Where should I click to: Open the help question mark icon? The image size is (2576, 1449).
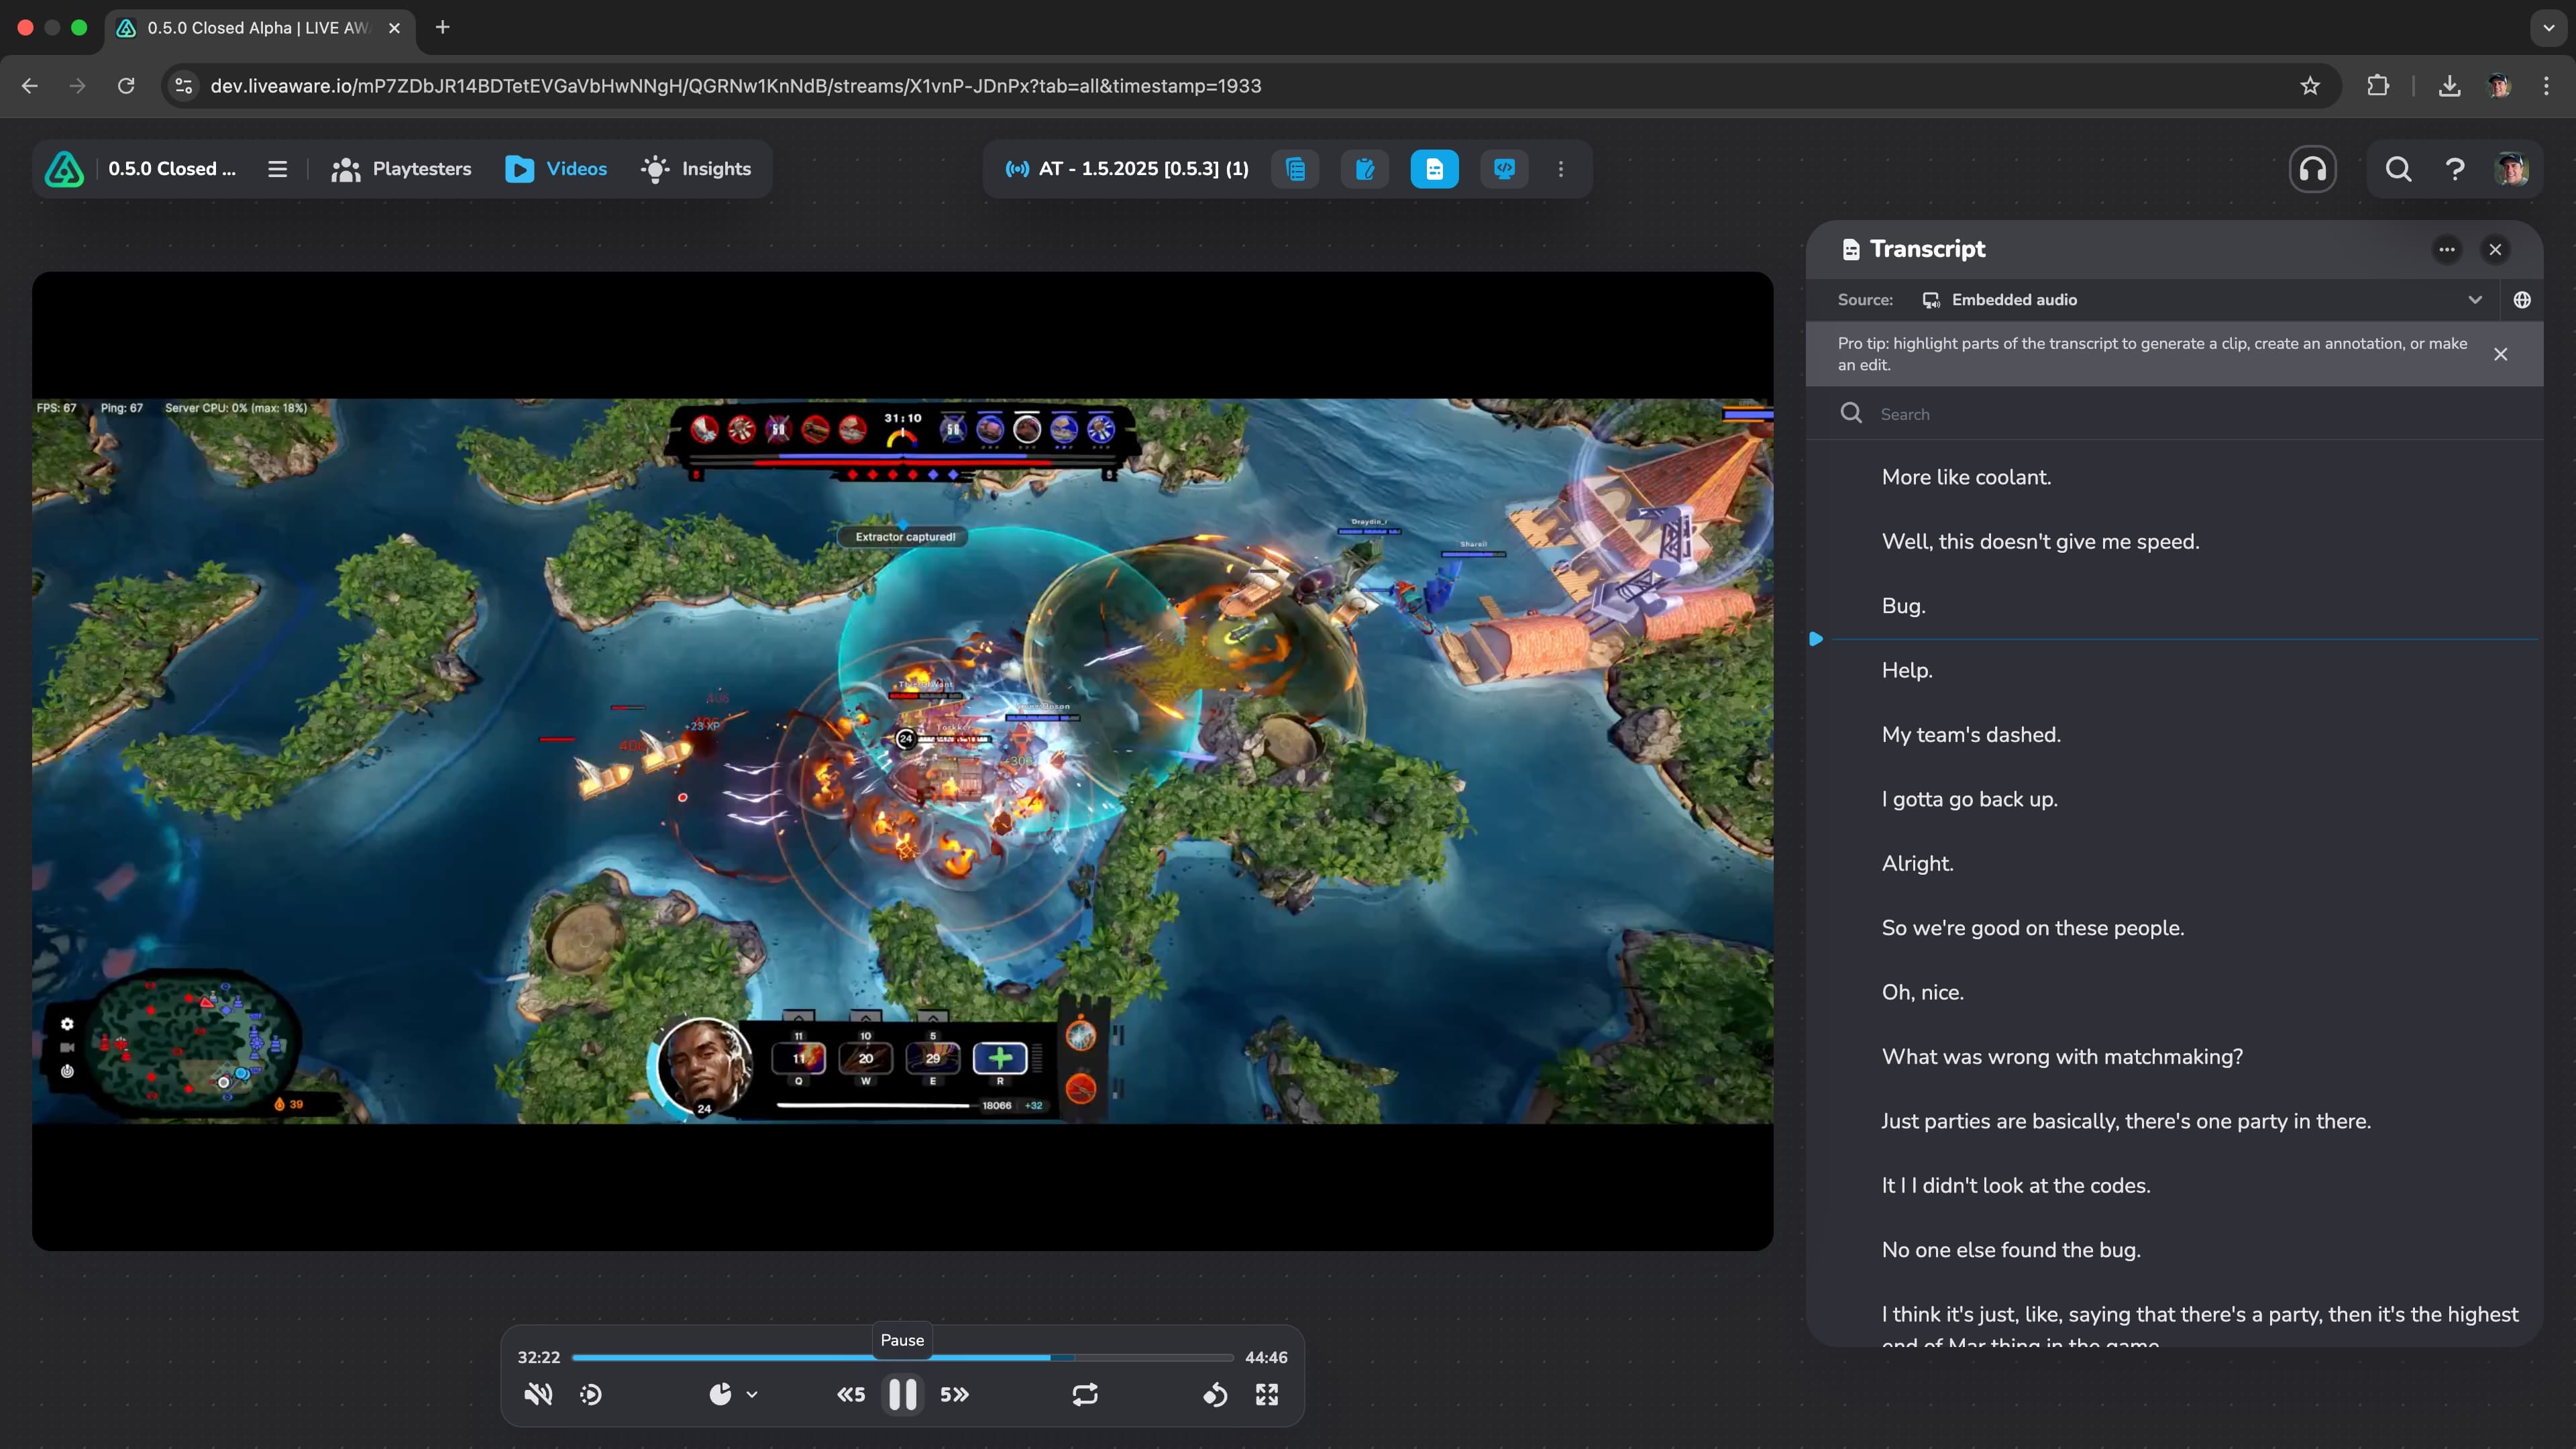tap(2454, 169)
